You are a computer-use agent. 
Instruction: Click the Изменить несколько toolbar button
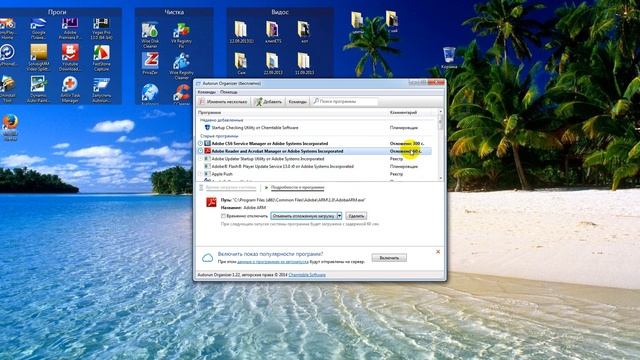click(224, 102)
